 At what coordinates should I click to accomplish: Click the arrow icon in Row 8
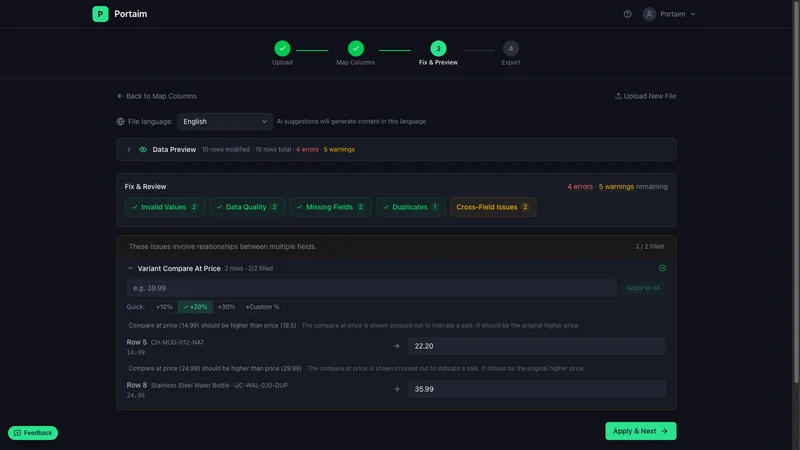point(396,389)
